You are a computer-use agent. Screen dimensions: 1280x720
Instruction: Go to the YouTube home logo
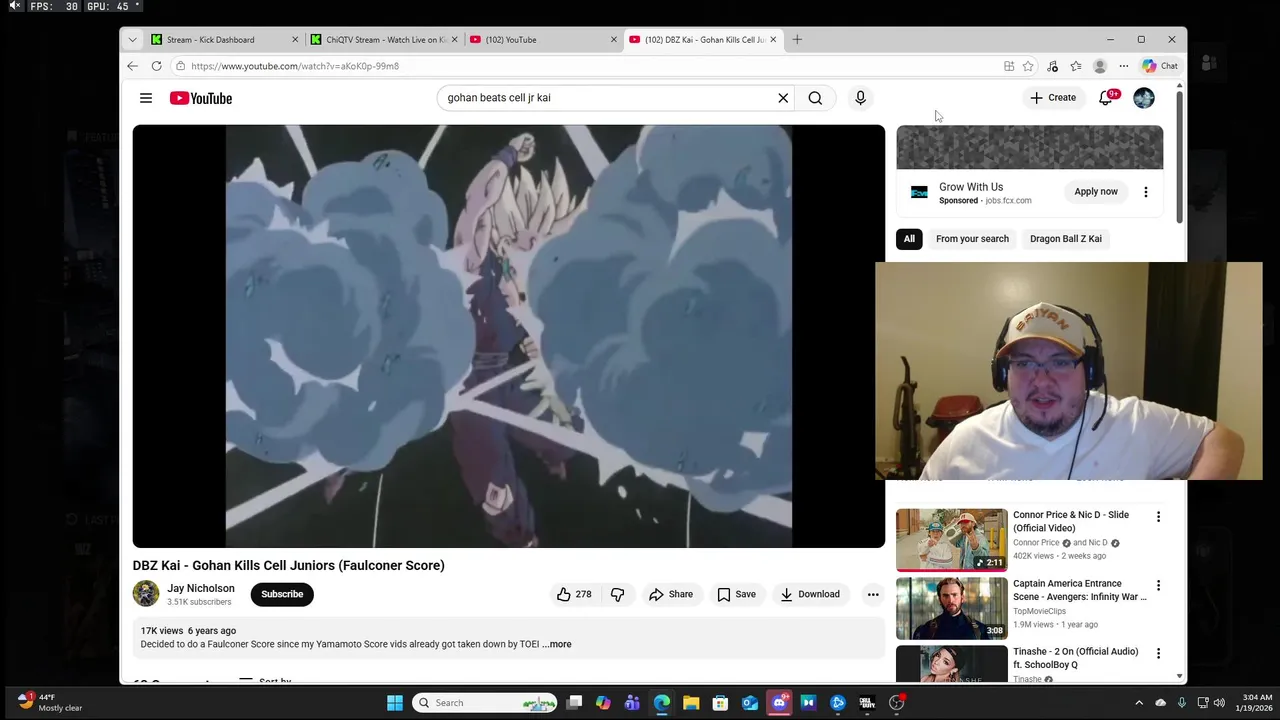click(x=201, y=98)
